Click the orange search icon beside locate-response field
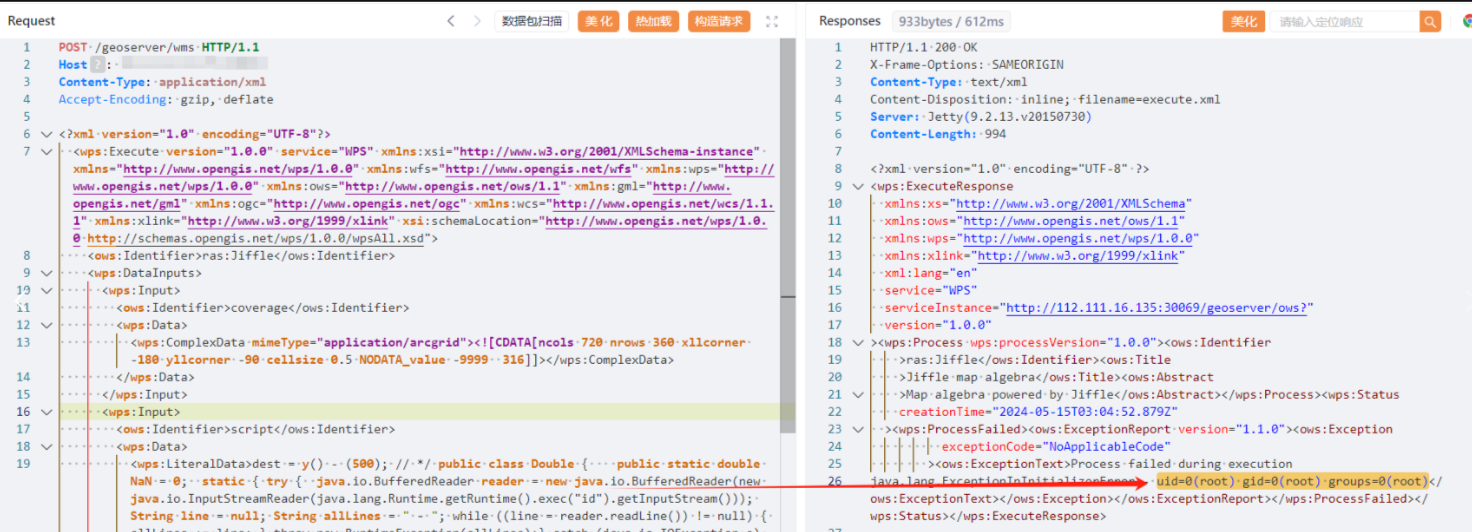This screenshot has width=1472, height=532. pyautogui.click(x=1431, y=21)
